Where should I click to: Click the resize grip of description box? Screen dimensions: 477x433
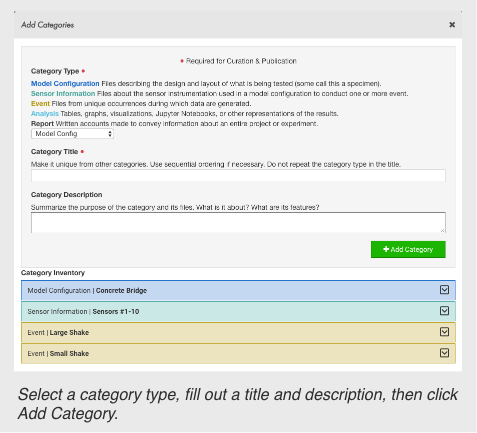pos(442,230)
